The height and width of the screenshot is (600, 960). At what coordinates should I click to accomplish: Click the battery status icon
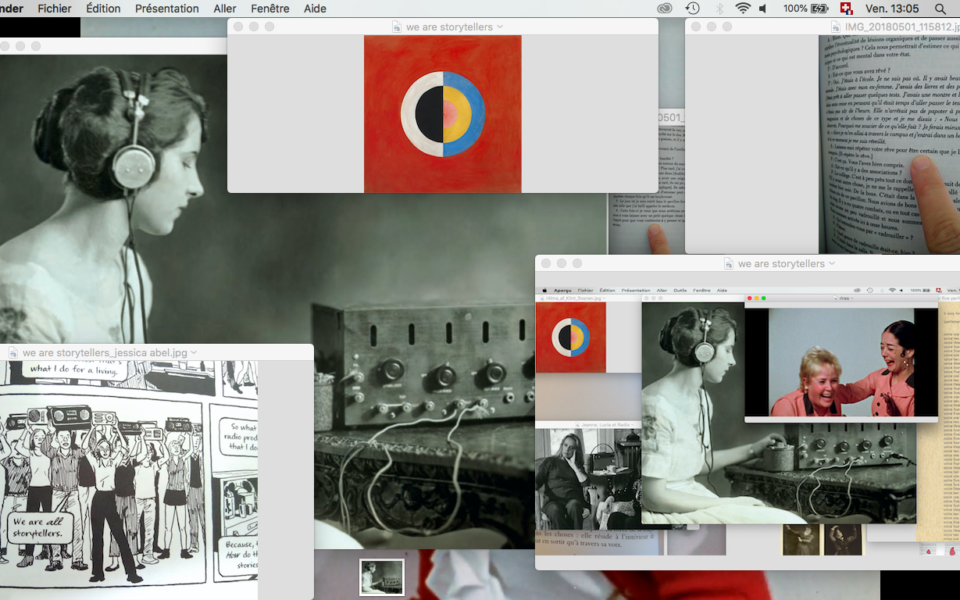point(820,8)
